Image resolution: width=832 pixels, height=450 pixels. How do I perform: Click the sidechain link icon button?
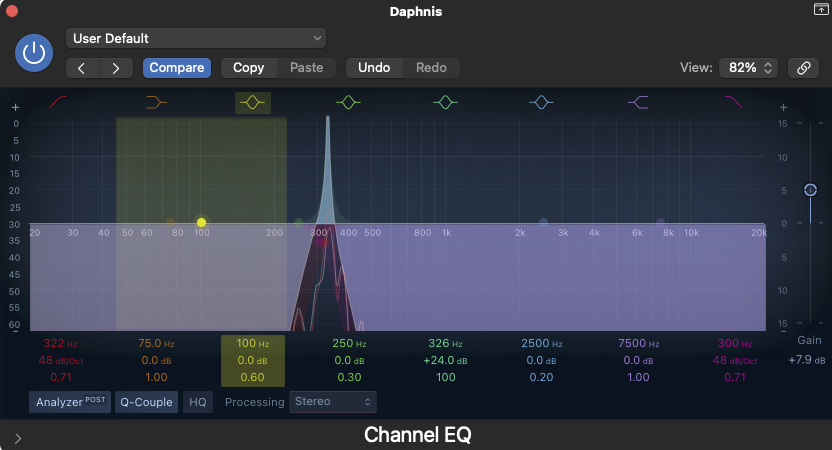[x=802, y=68]
